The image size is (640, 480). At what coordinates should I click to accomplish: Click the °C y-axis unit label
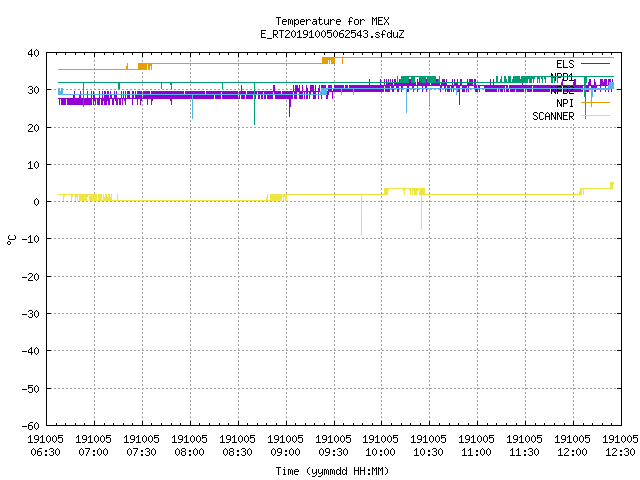click(12, 240)
